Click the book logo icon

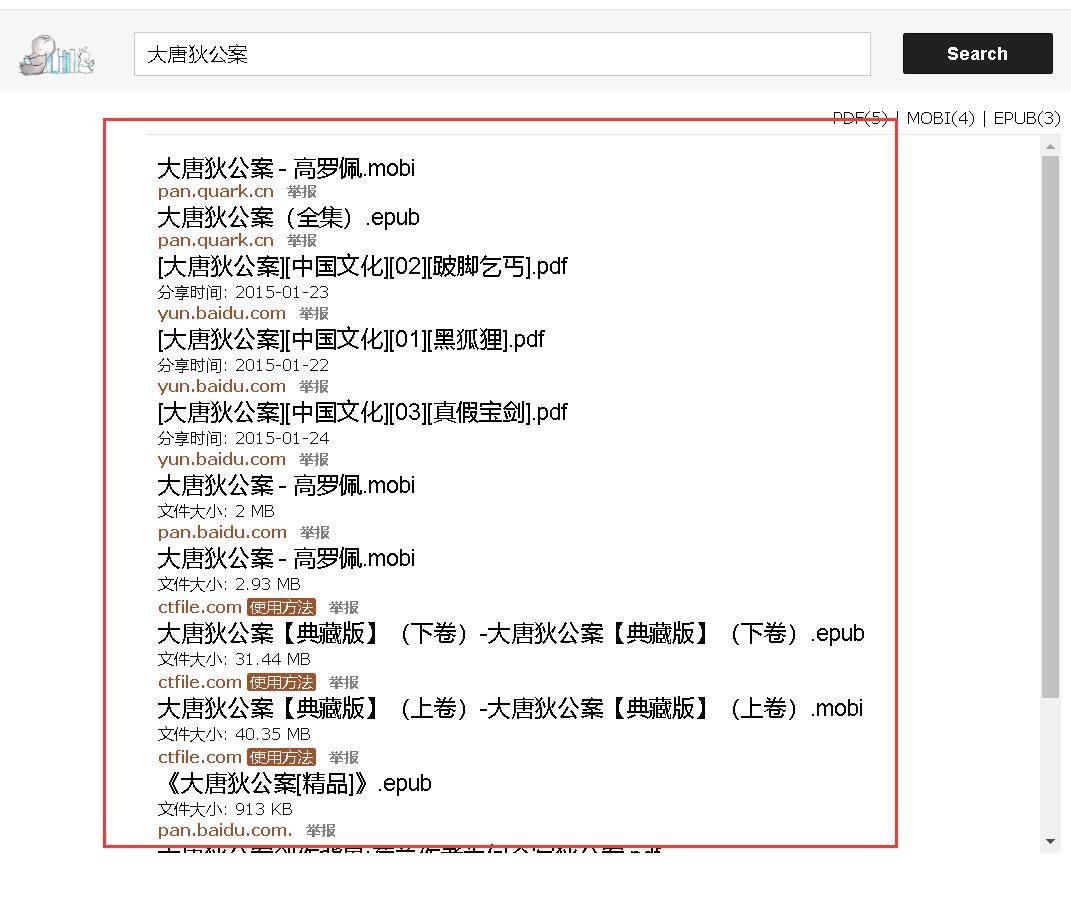click(55, 55)
